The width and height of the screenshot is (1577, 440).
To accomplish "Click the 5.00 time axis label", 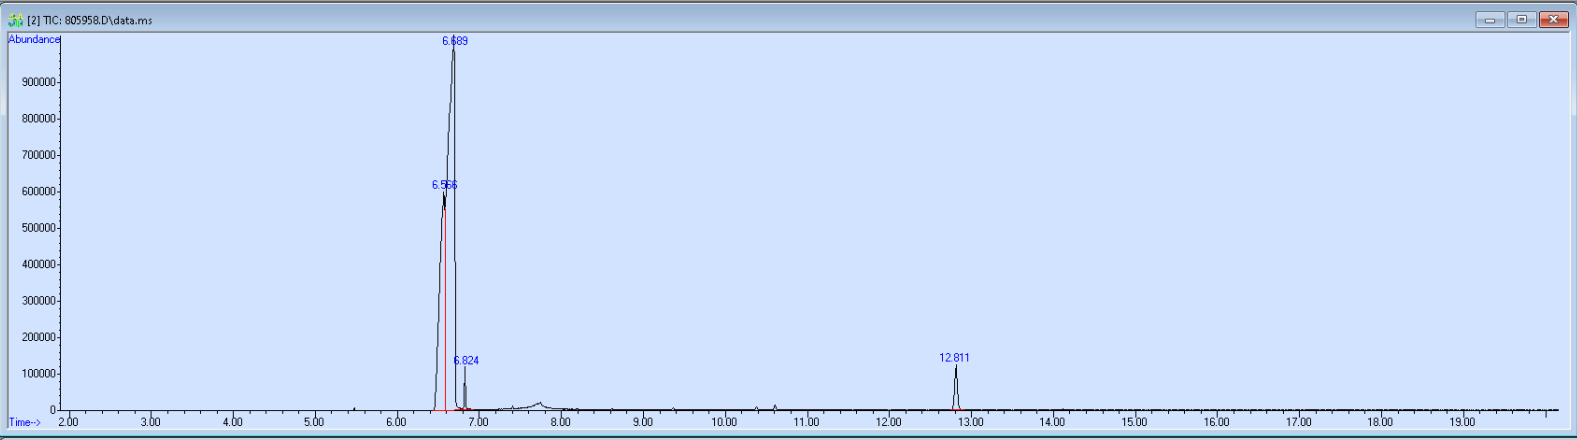I will (x=314, y=422).
